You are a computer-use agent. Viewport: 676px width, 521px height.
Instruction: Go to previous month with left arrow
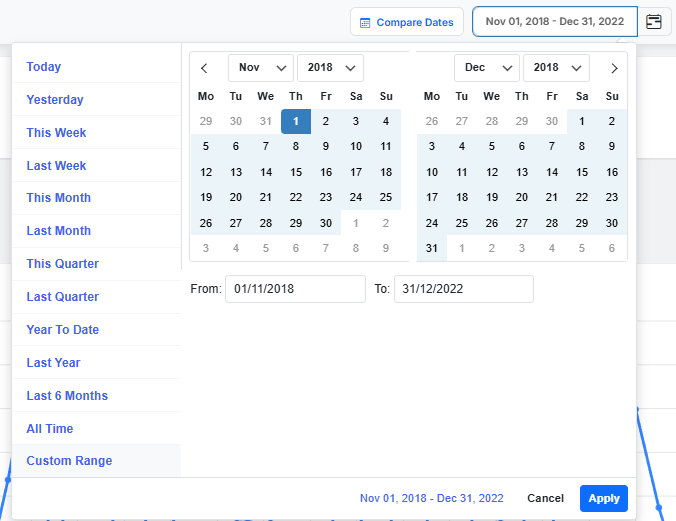pyautogui.click(x=205, y=68)
